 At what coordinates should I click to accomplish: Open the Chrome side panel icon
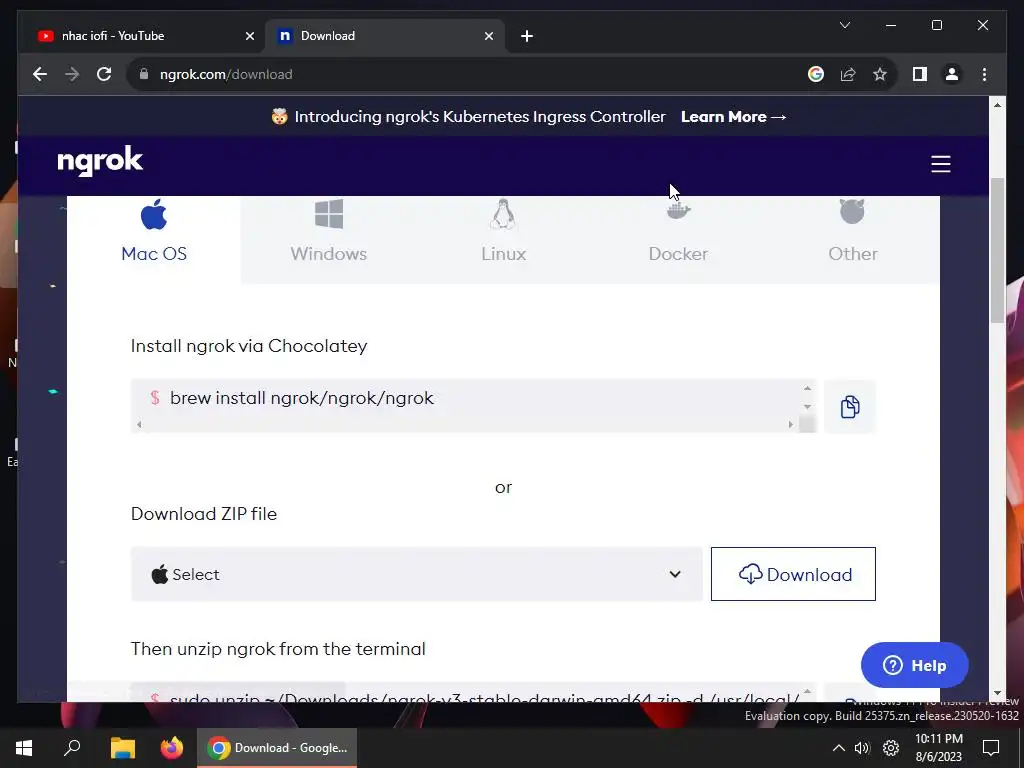(920, 74)
